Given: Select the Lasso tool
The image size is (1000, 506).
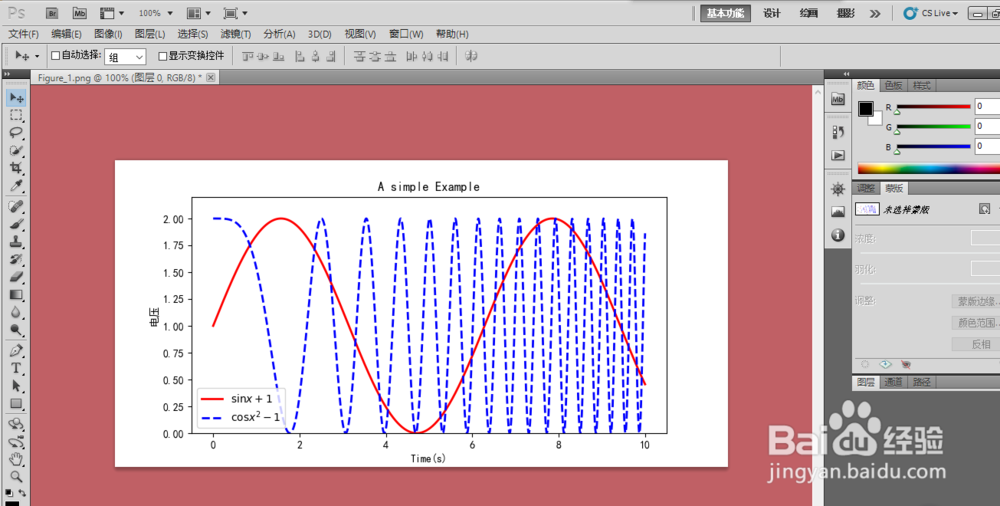Looking at the screenshot, I should (x=17, y=133).
